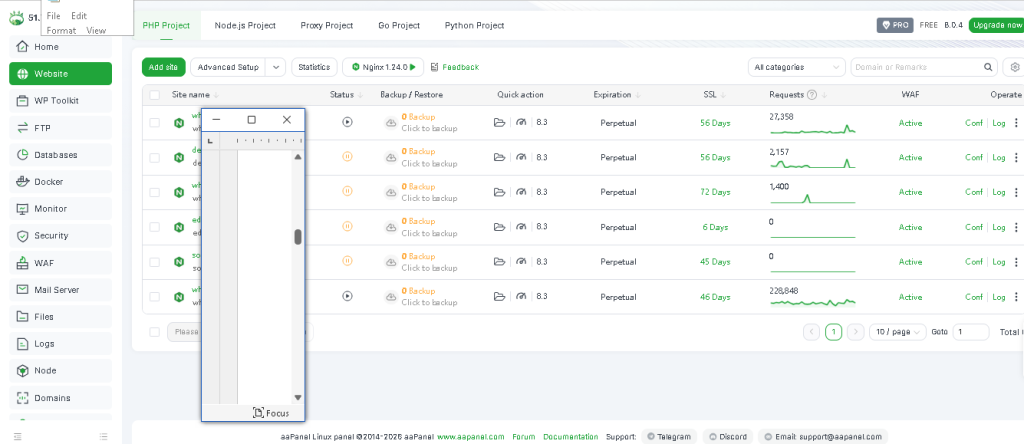Go to the Security section
This screenshot has height=444, width=1024.
(x=60, y=236)
